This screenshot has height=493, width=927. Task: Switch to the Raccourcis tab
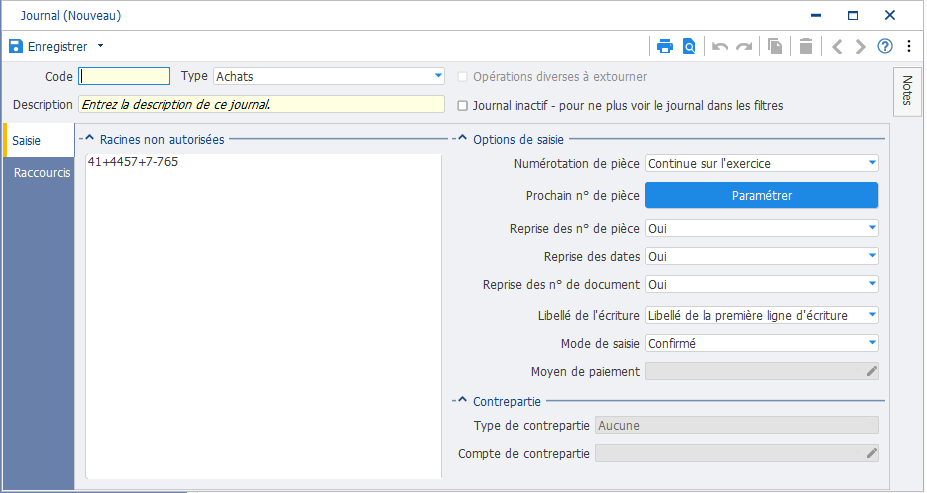click(41, 173)
